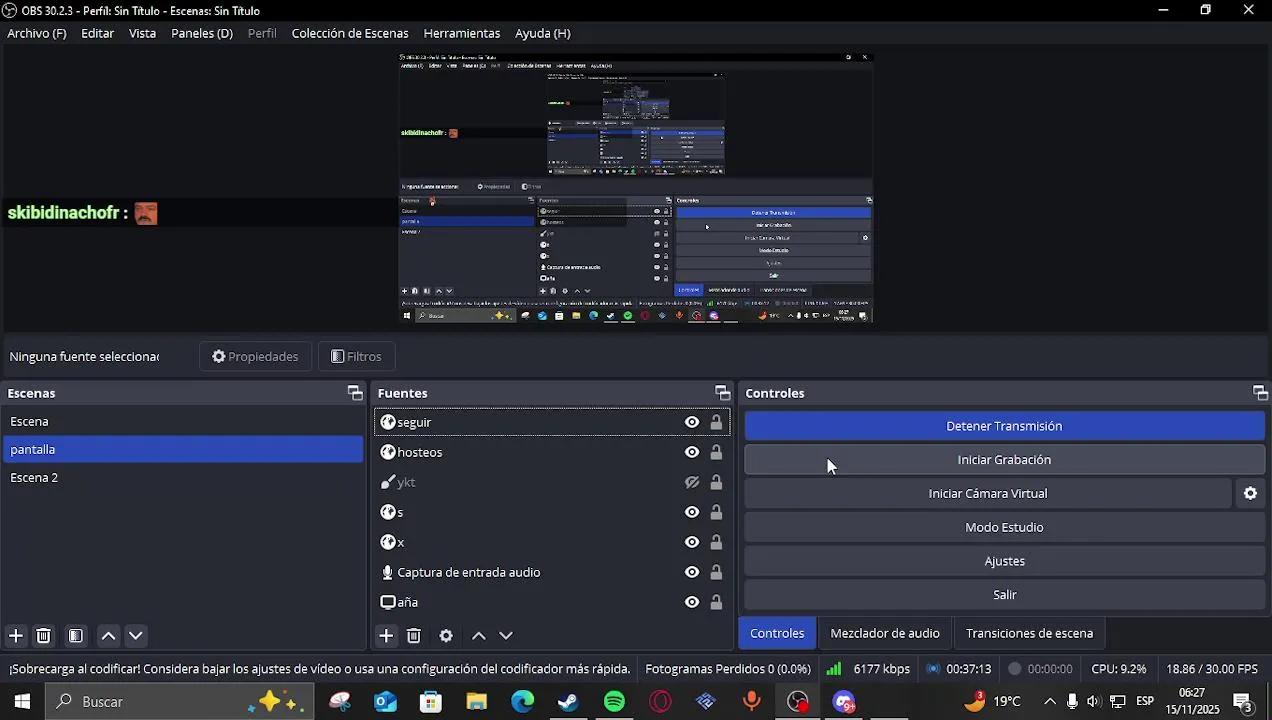Viewport: 1272px width, 720px height.
Task: Click the Filtros button
Action: coord(356,357)
